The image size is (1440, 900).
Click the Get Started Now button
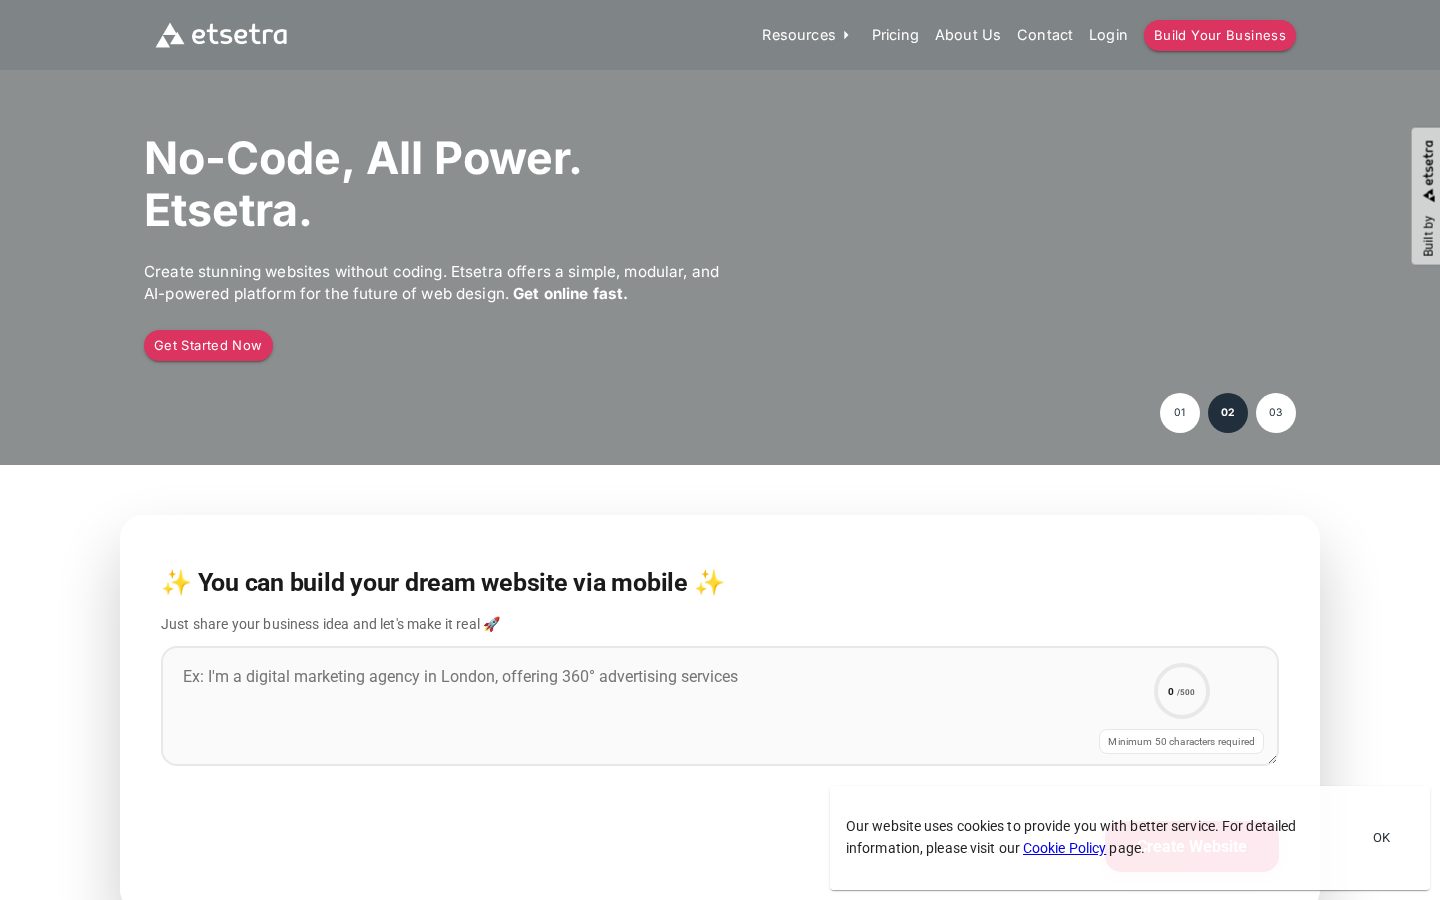208,345
